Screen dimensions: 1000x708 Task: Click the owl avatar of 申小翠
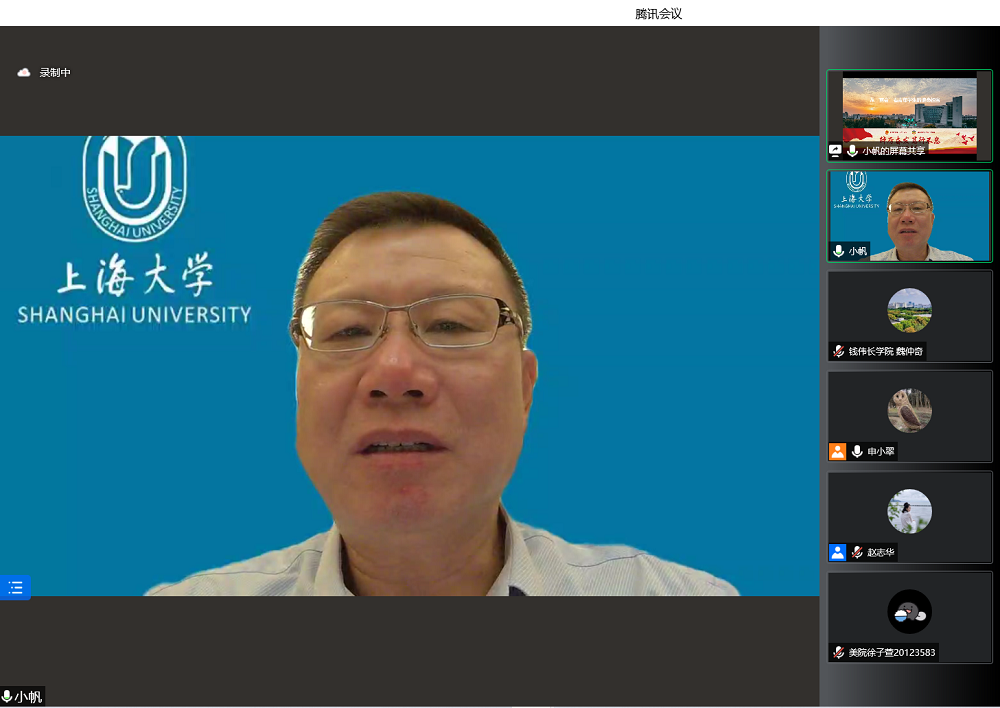point(909,411)
